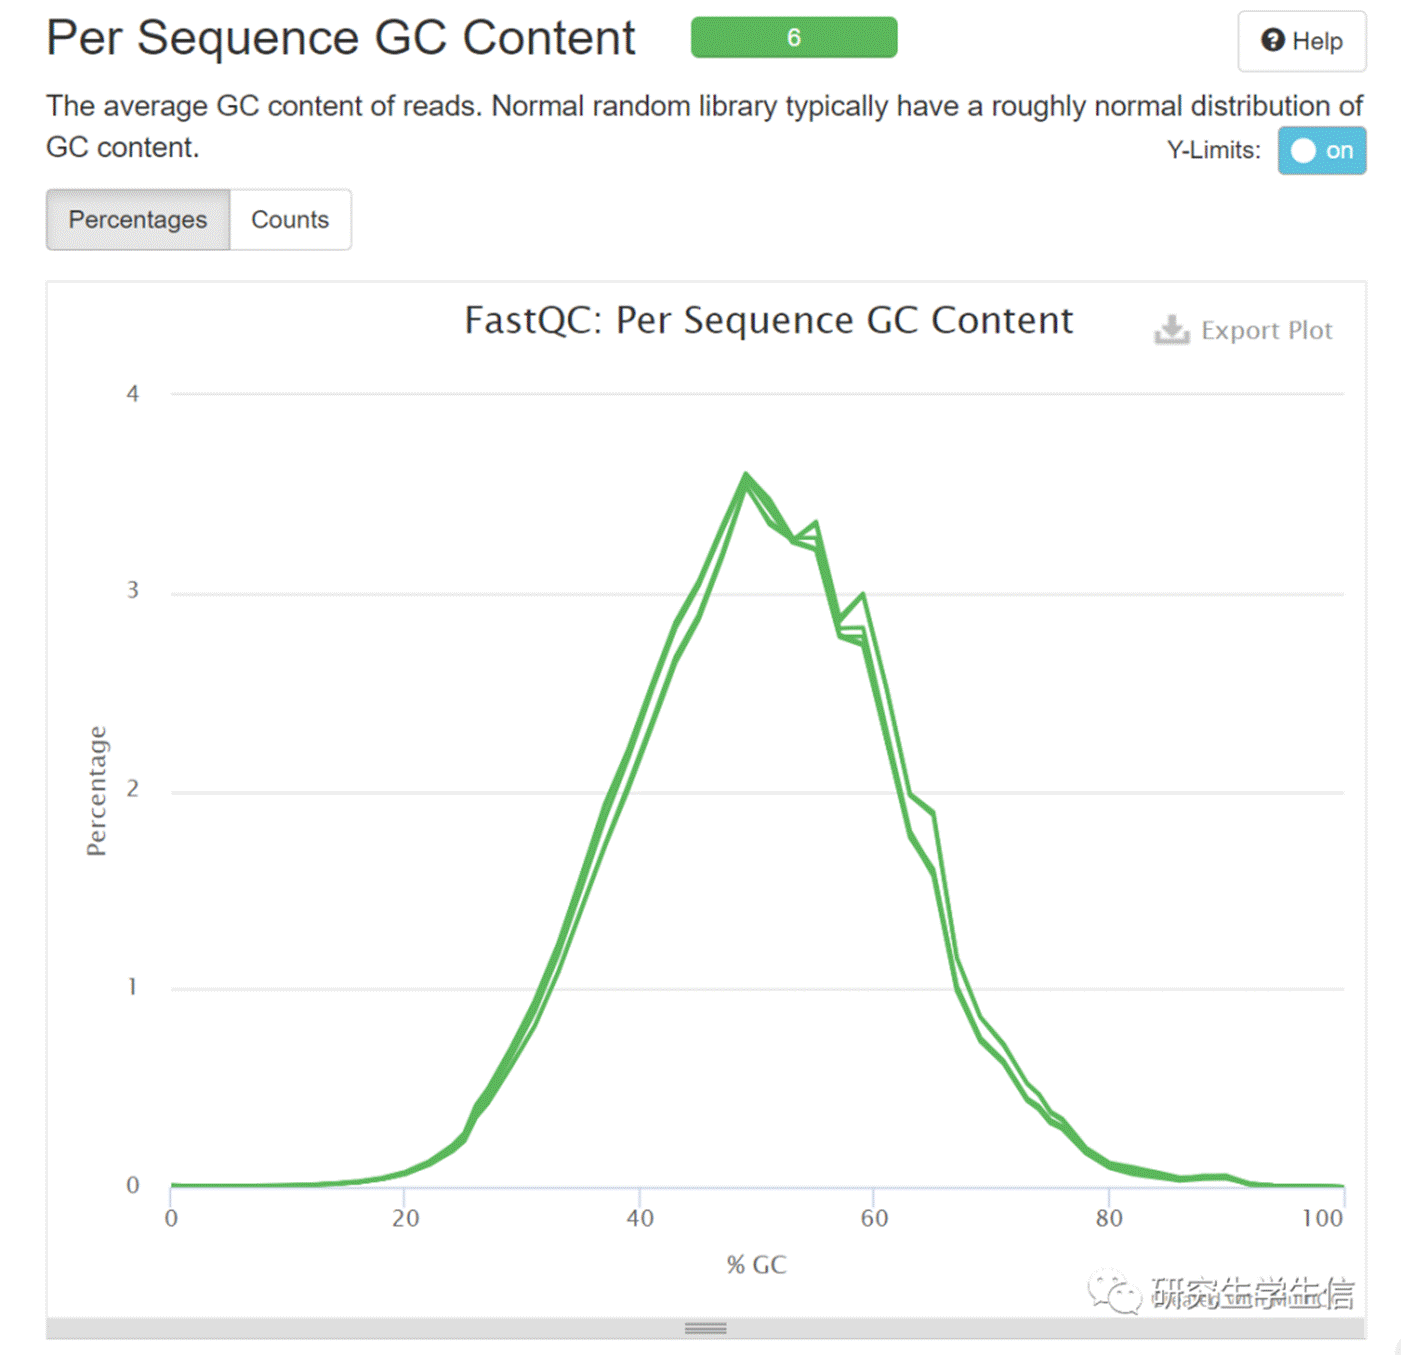
Task: Open the Help button
Action: [x=1301, y=41]
